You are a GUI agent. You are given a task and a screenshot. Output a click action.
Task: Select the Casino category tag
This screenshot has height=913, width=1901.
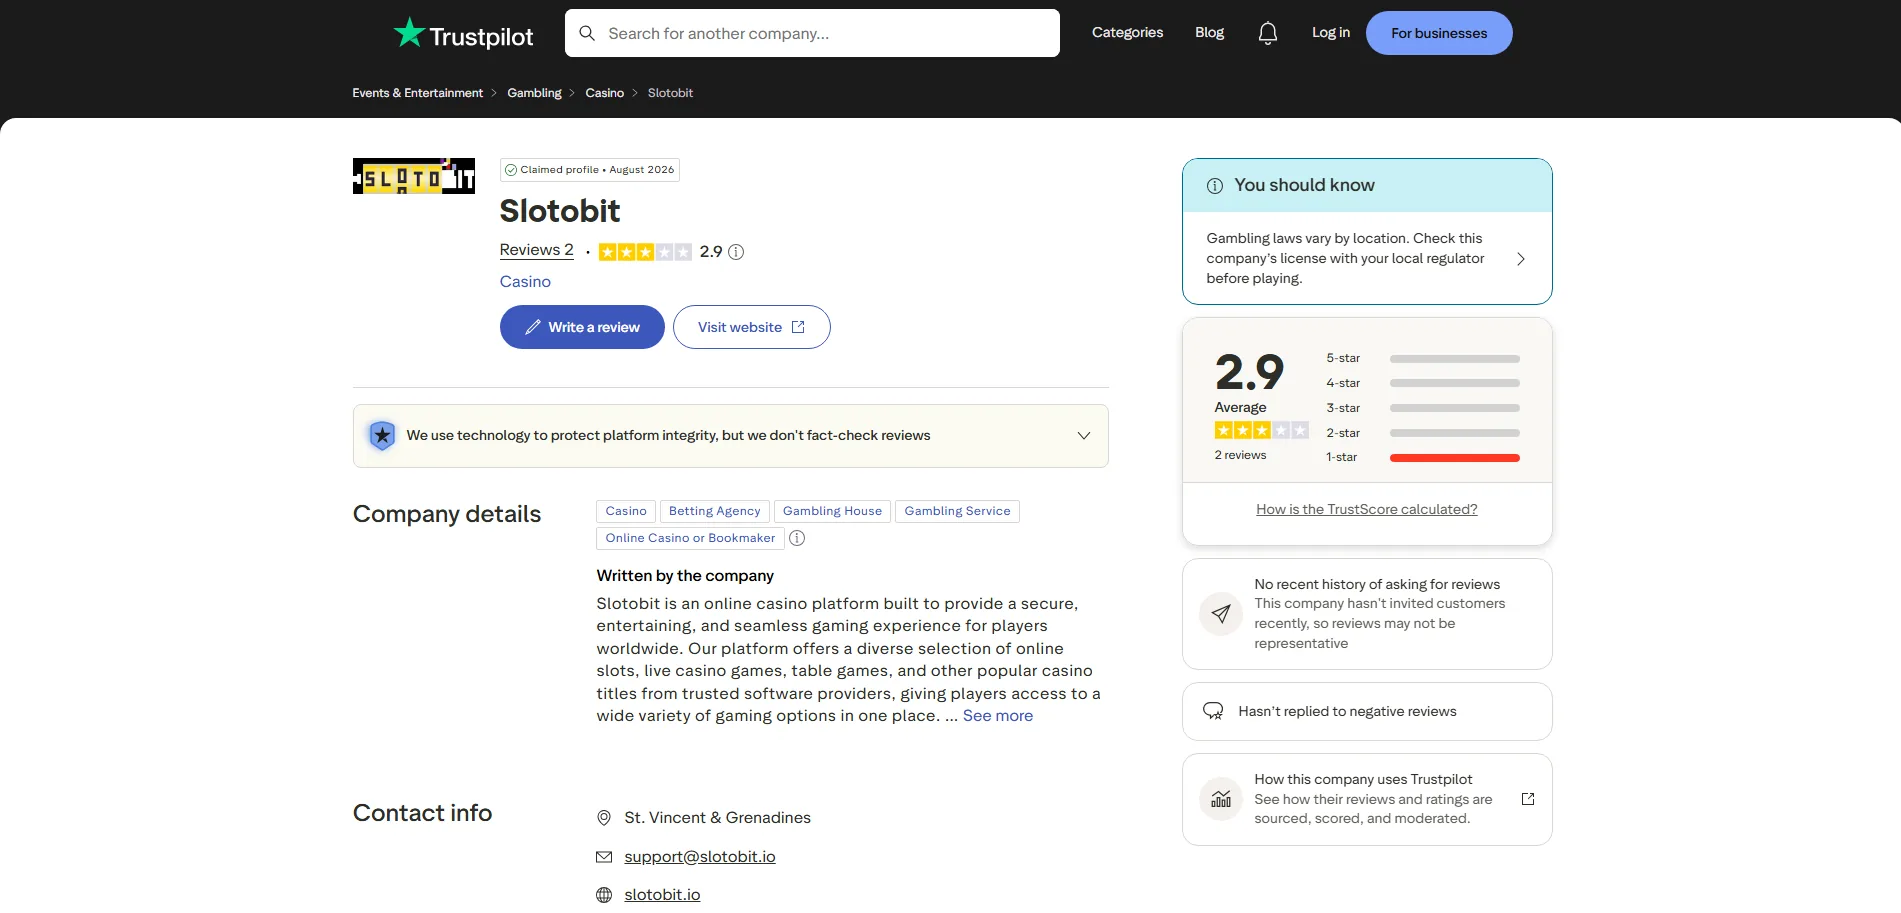626,511
